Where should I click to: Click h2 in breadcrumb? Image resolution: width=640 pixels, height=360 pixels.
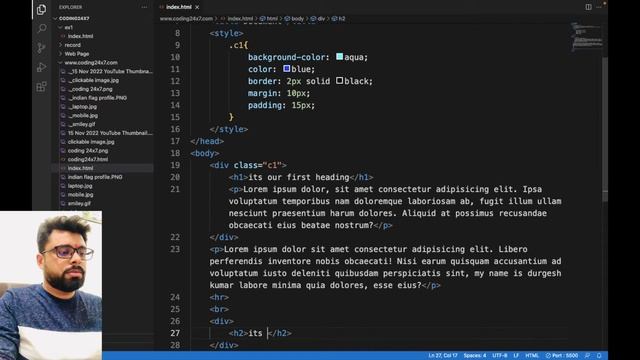pos(342,19)
